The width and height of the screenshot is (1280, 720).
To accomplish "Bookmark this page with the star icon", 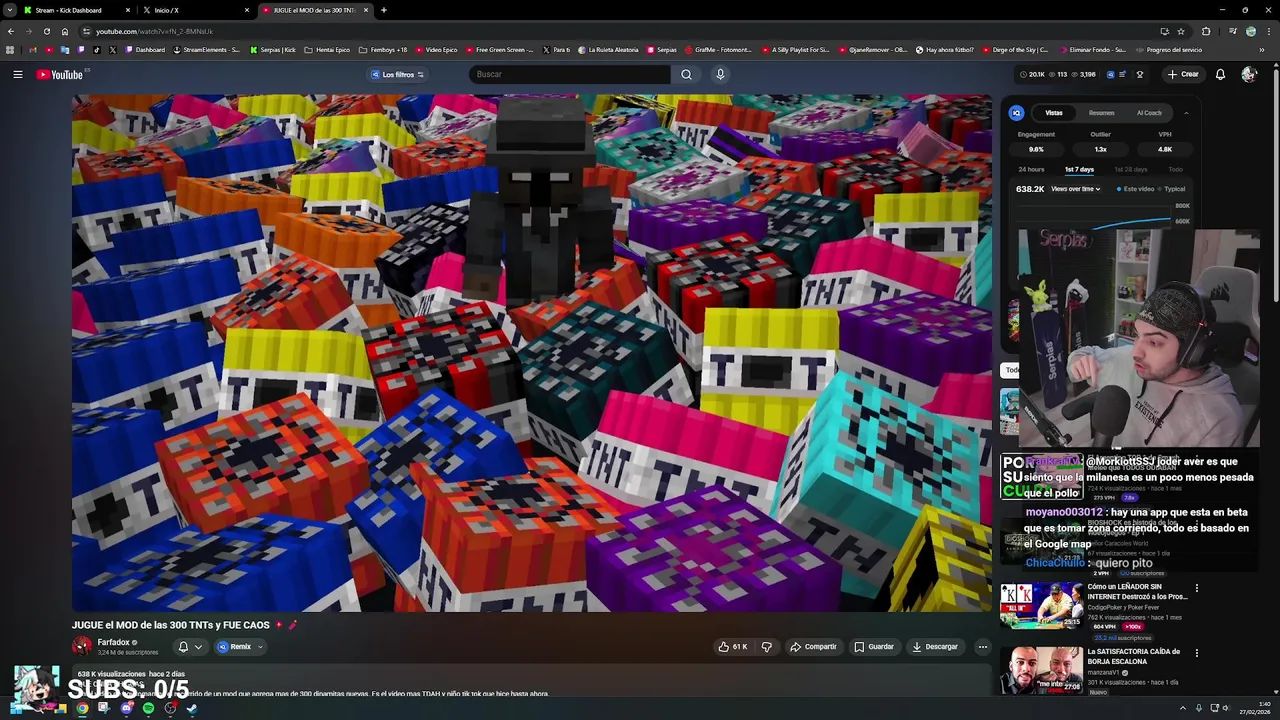I will pos(1181,31).
